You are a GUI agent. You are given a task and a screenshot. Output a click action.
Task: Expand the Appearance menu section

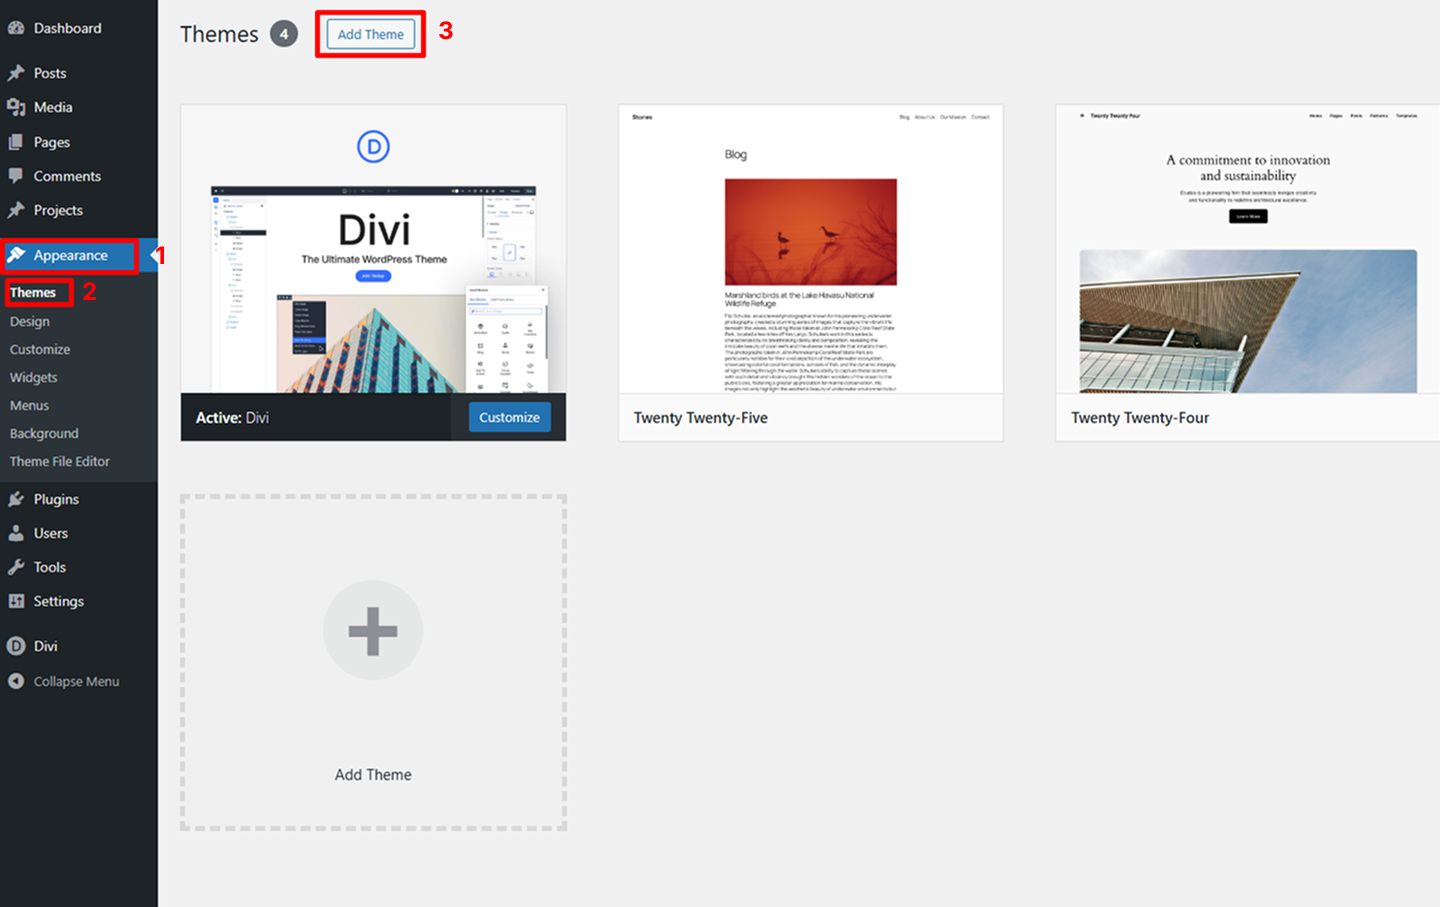(x=70, y=255)
